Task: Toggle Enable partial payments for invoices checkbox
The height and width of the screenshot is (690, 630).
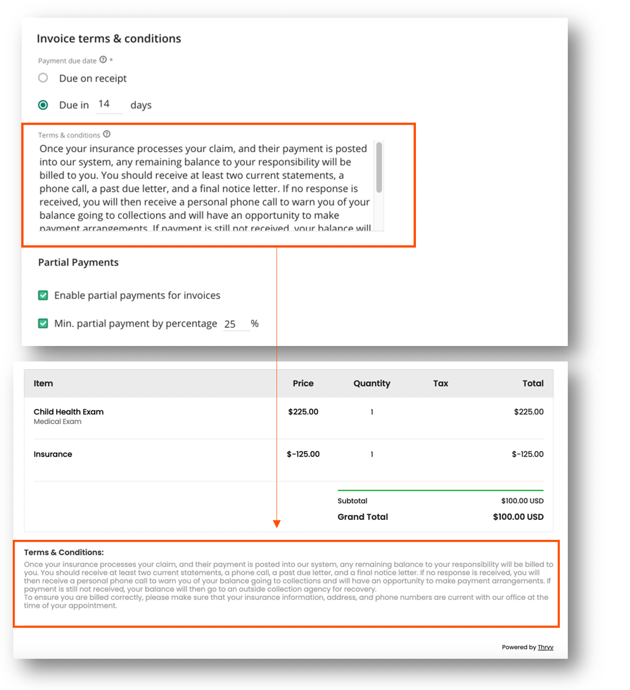Action: coord(43,295)
